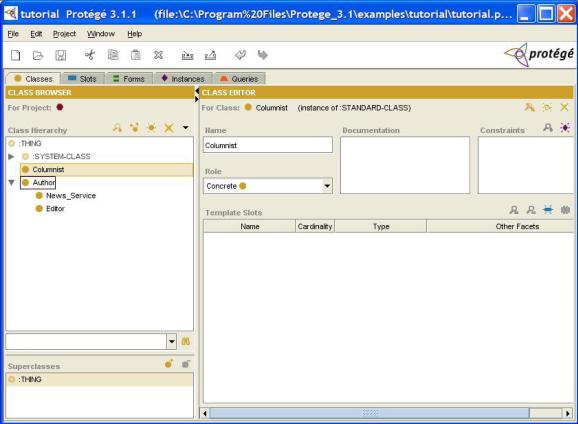Image resolution: width=578 pixels, height=424 pixels.
Task: Open the Class Hierarchy dropdown arrow
Action: pyautogui.click(x=186, y=128)
